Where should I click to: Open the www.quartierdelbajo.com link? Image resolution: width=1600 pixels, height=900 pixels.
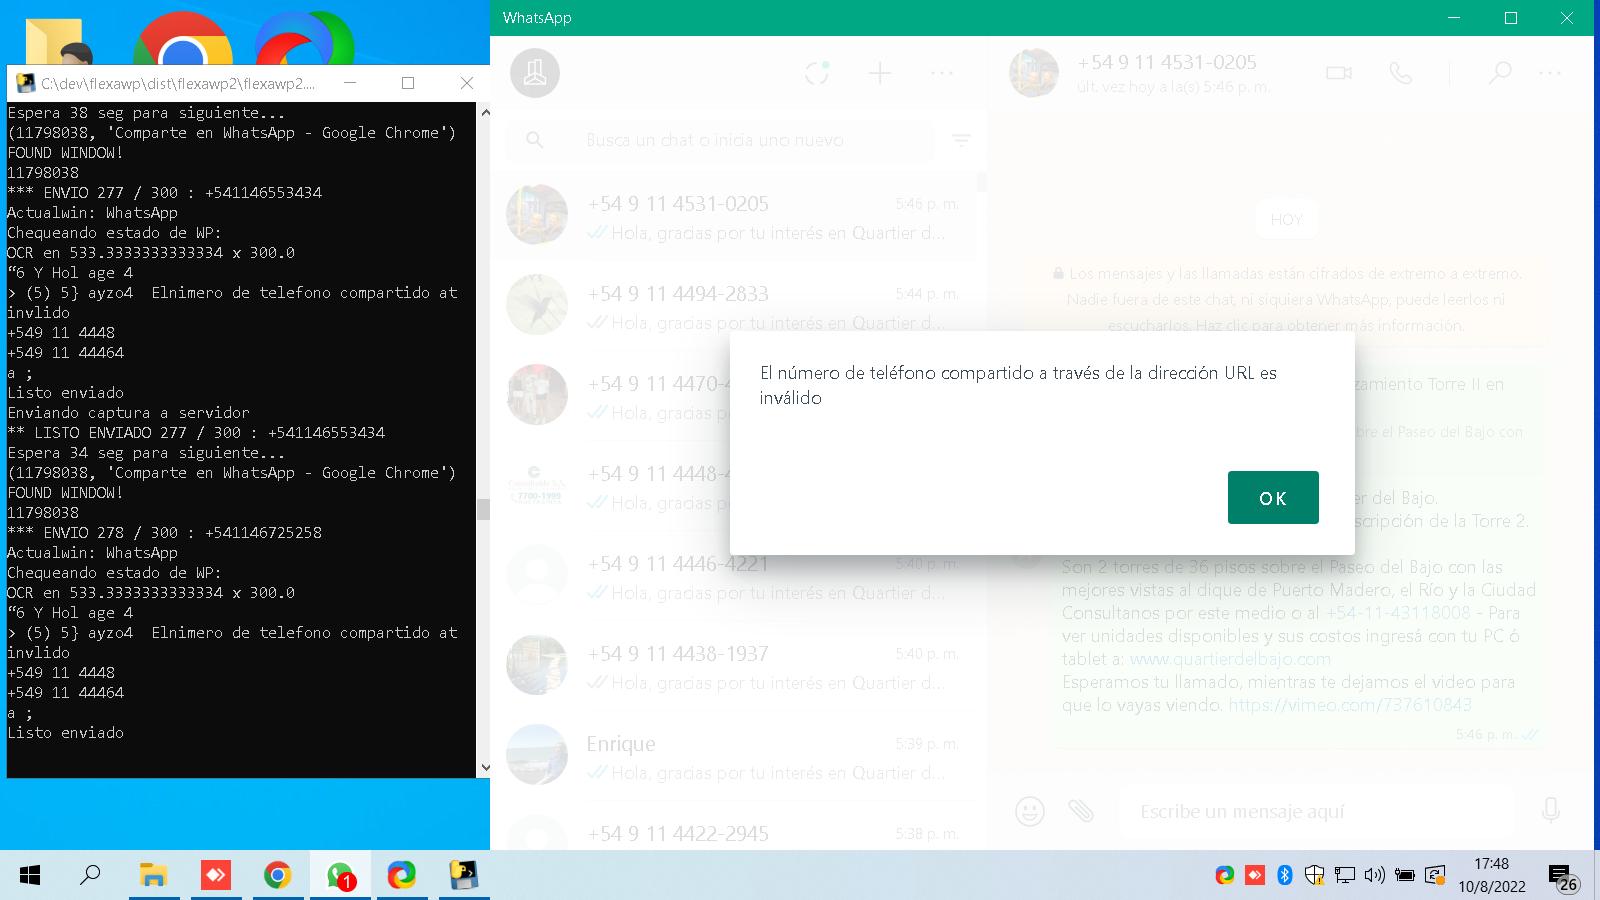[1230, 658]
